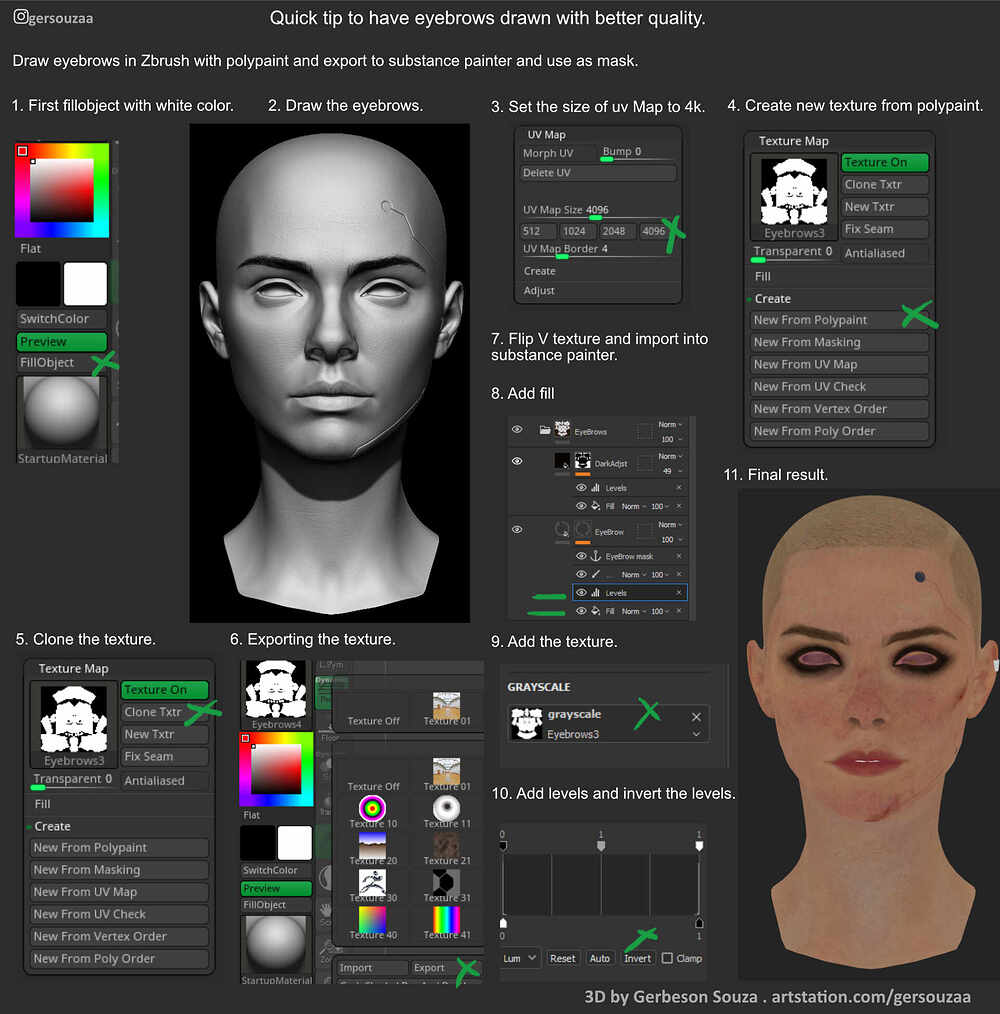Hide the EyeBrow mask anchor effect
Image resolution: width=1000 pixels, height=1014 pixels.
(581, 556)
